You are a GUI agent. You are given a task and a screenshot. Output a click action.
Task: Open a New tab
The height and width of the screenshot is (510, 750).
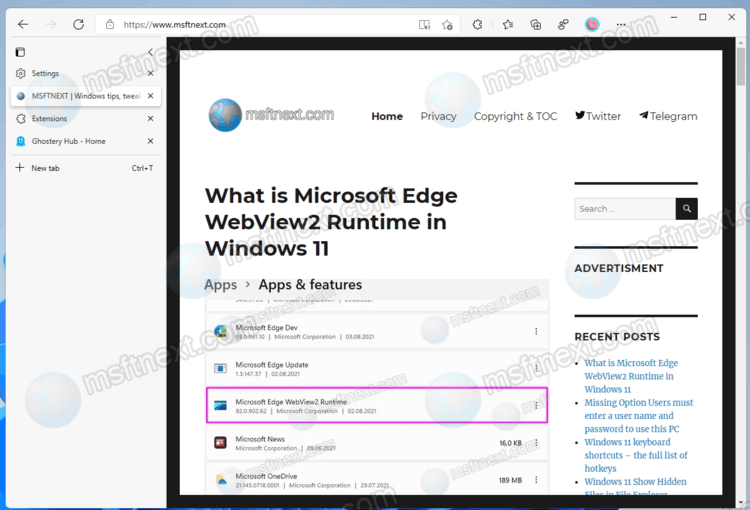click(x=86, y=168)
